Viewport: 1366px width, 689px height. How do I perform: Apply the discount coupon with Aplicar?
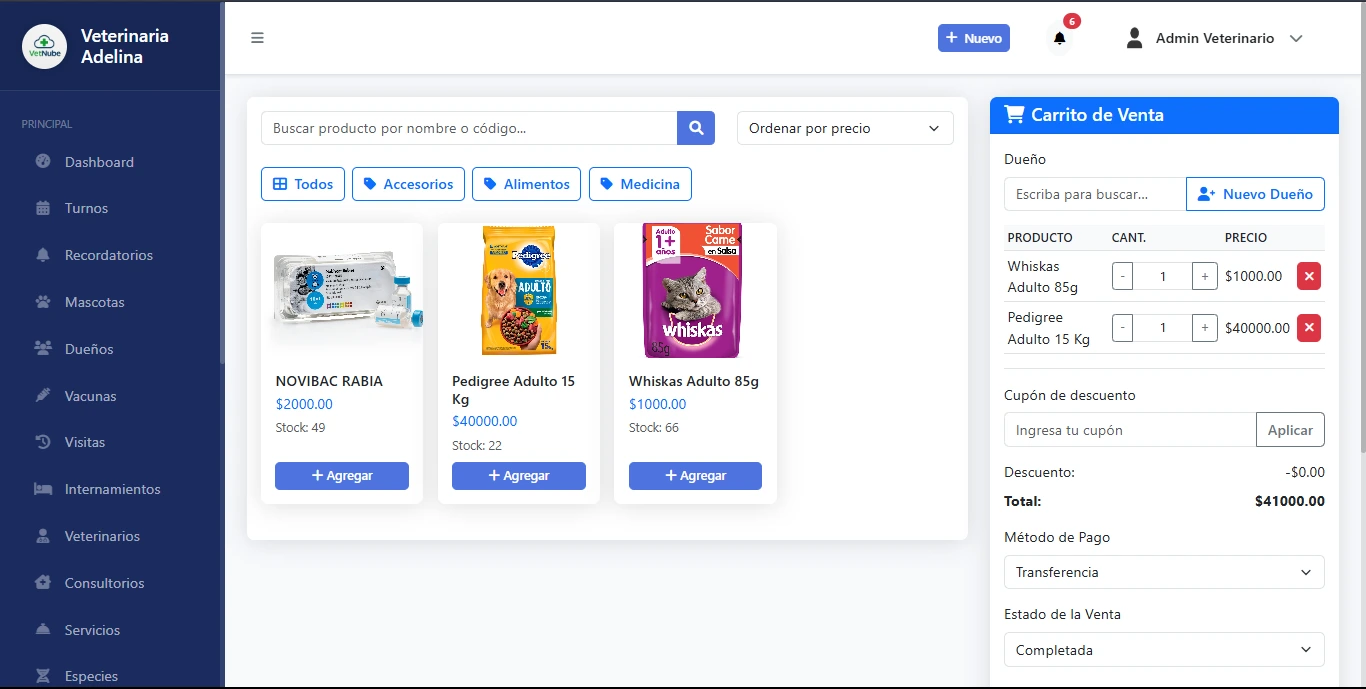(x=1290, y=430)
